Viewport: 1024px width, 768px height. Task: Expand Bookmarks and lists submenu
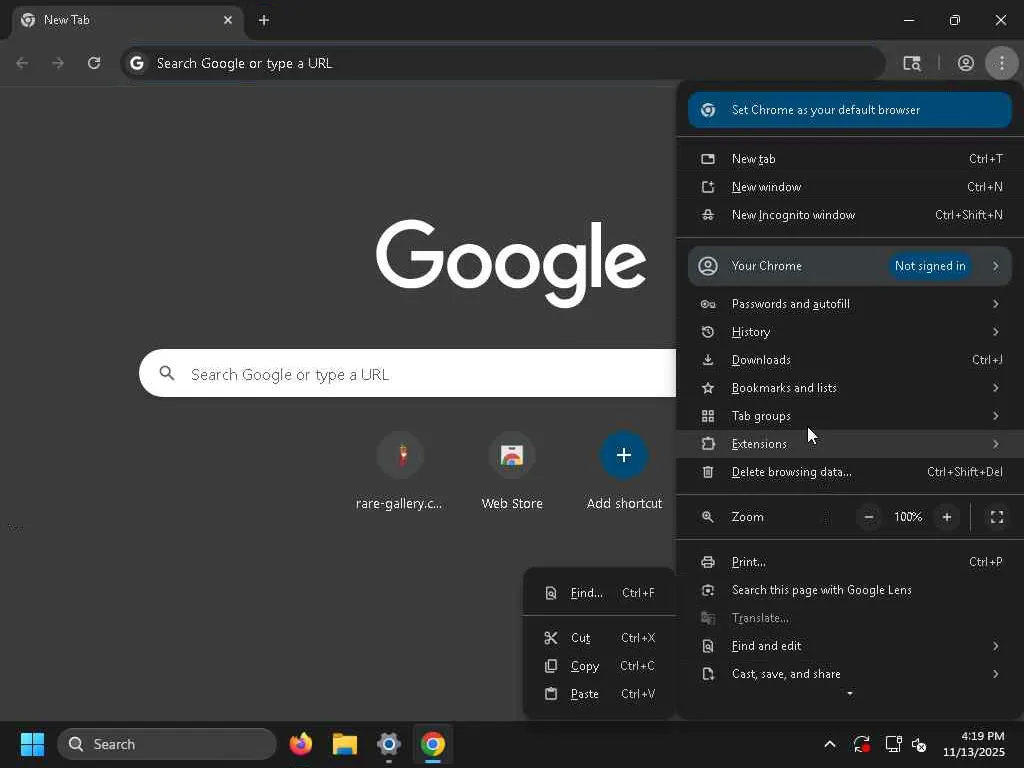coord(850,388)
